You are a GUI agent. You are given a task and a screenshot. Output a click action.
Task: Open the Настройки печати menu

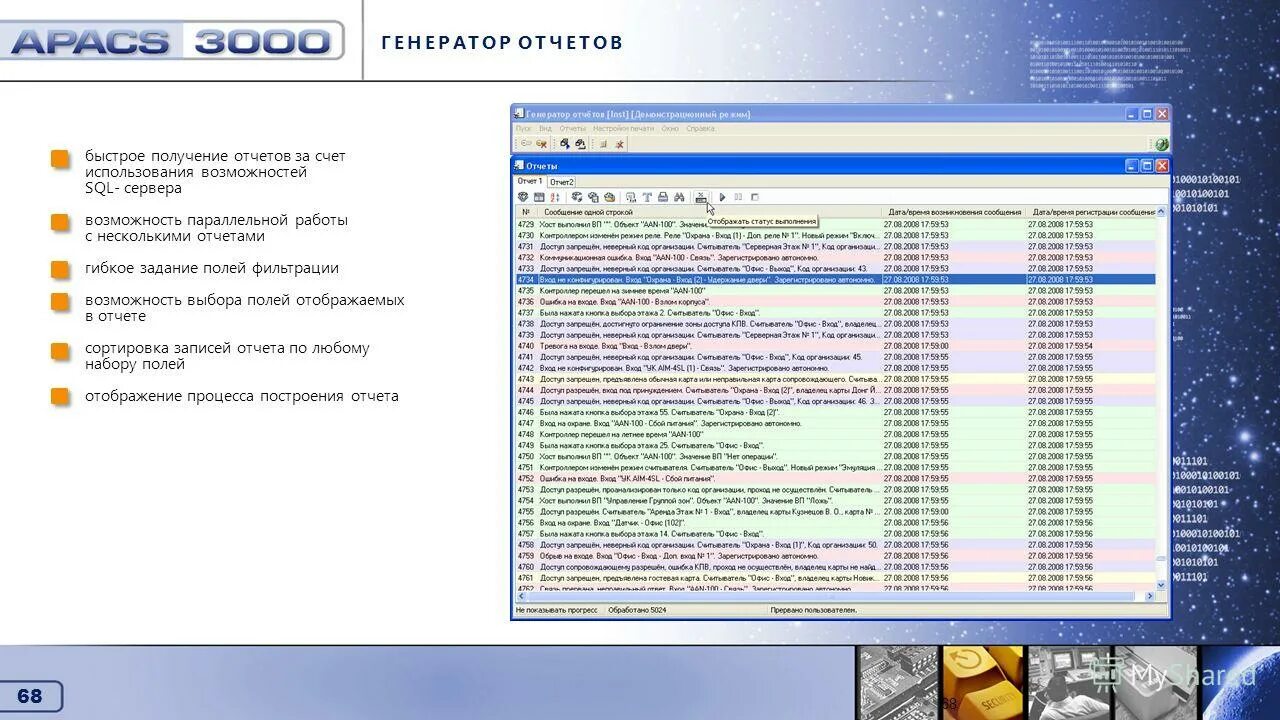pos(624,128)
